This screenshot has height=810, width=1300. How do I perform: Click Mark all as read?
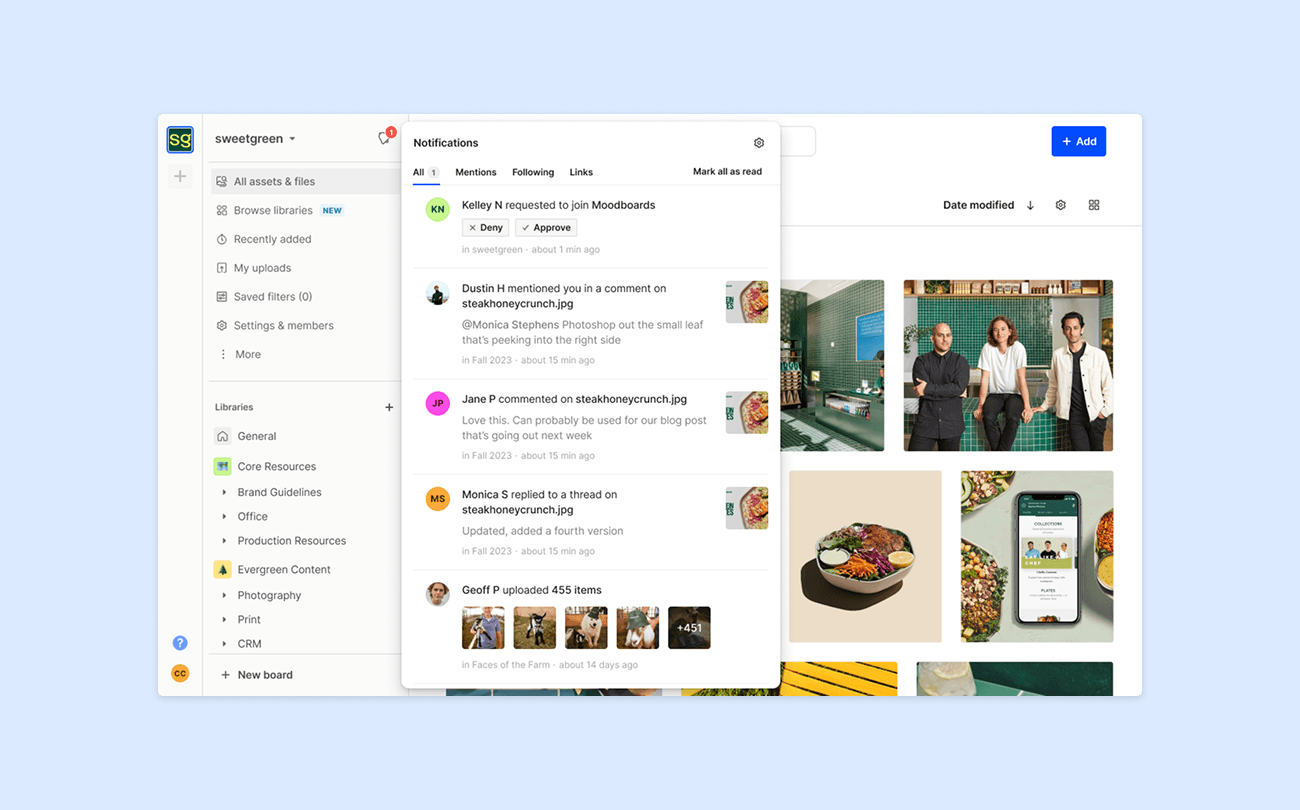point(727,172)
